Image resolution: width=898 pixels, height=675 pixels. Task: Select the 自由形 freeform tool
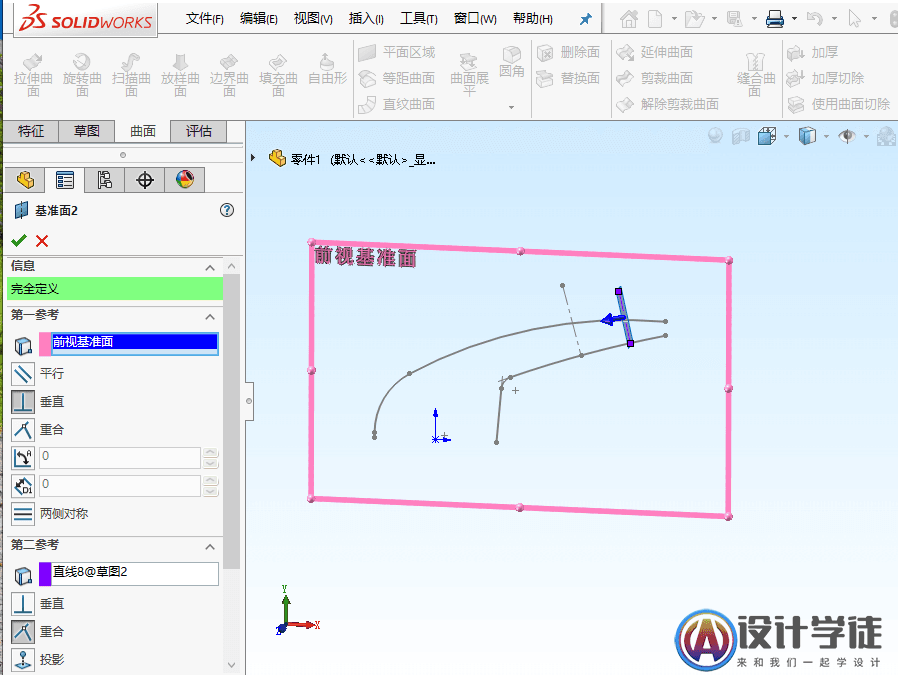pyautogui.click(x=328, y=70)
